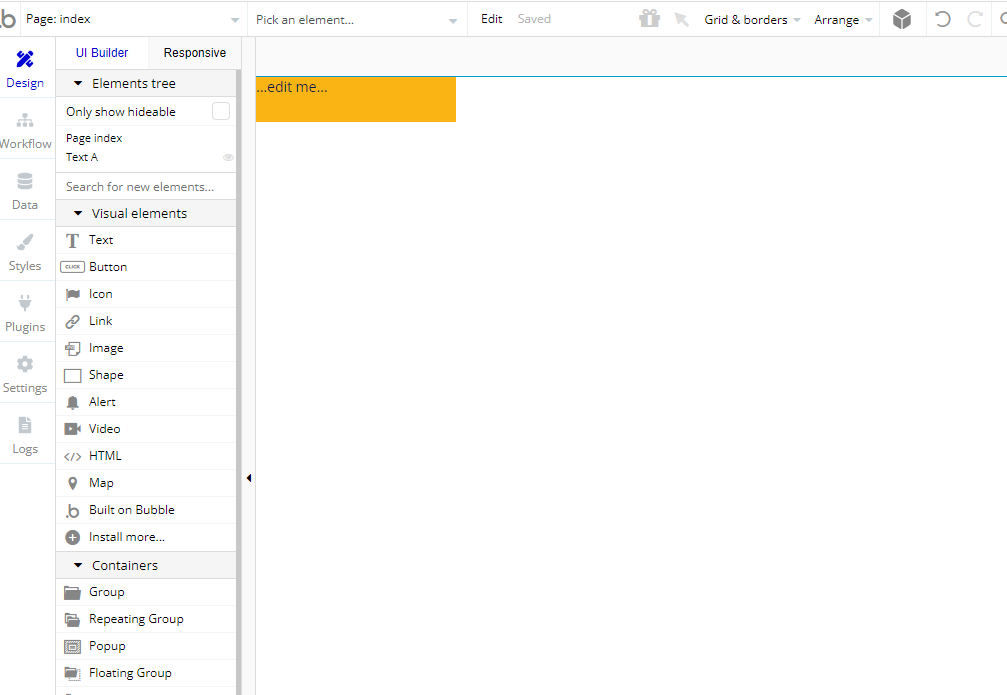1007x695 pixels.
Task: Select the Repeating Group container element
Action: [136, 619]
